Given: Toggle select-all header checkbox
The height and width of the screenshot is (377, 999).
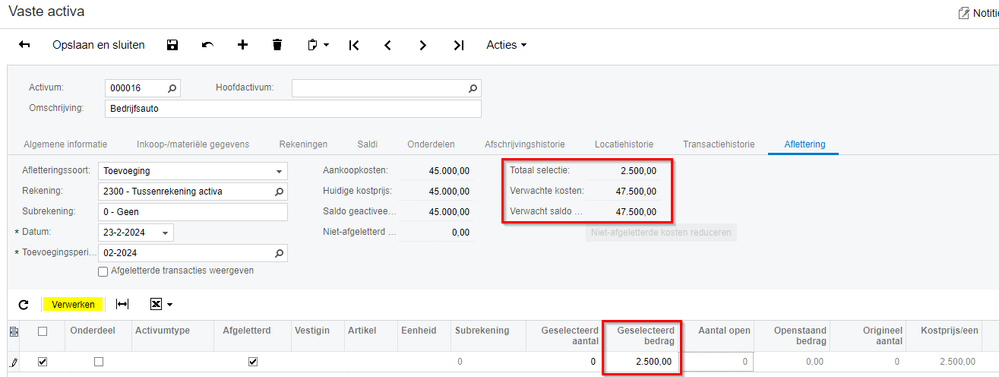Looking at the screenshot, I should click(43, 331).
